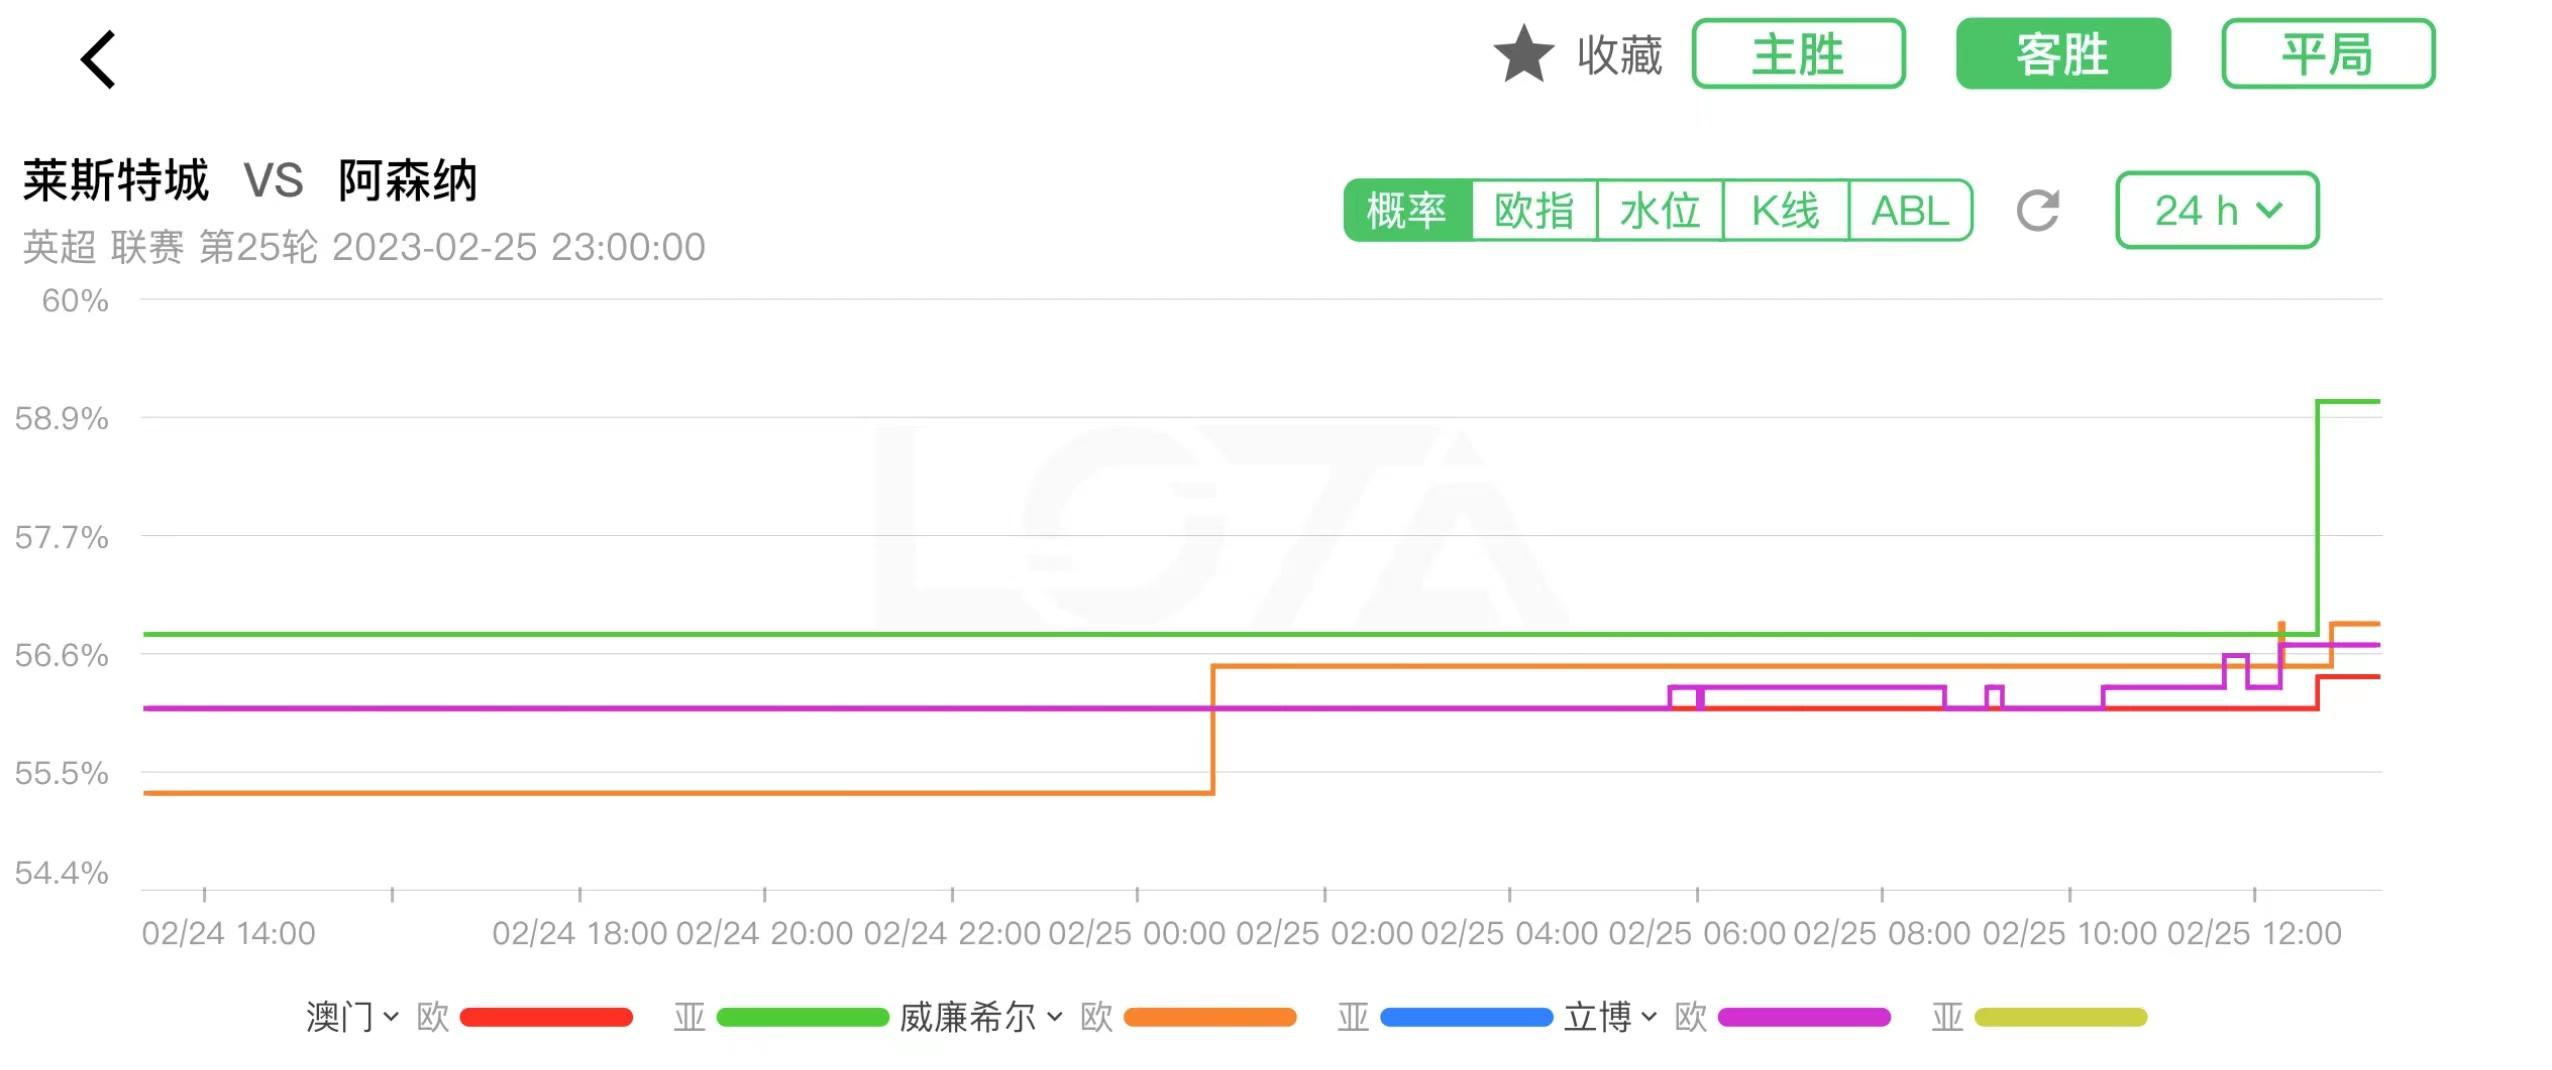This screenshot has height=1070, width=2552.
Task: Go back using the left arrow icon
Action: point(99,59)
